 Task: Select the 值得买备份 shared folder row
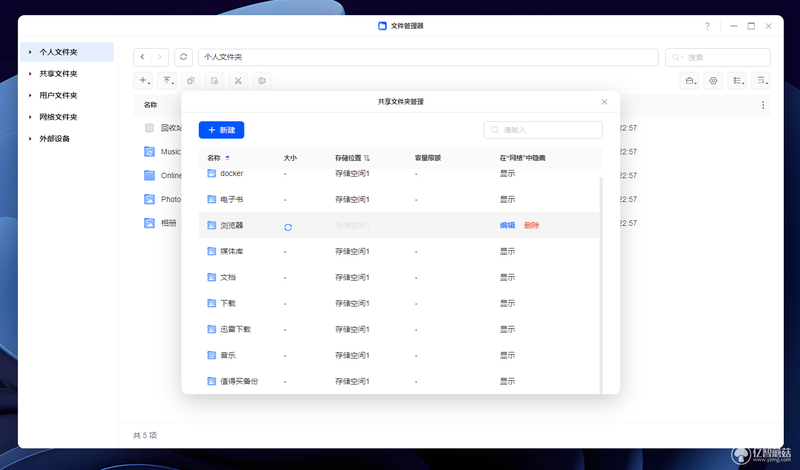point(398,381)
